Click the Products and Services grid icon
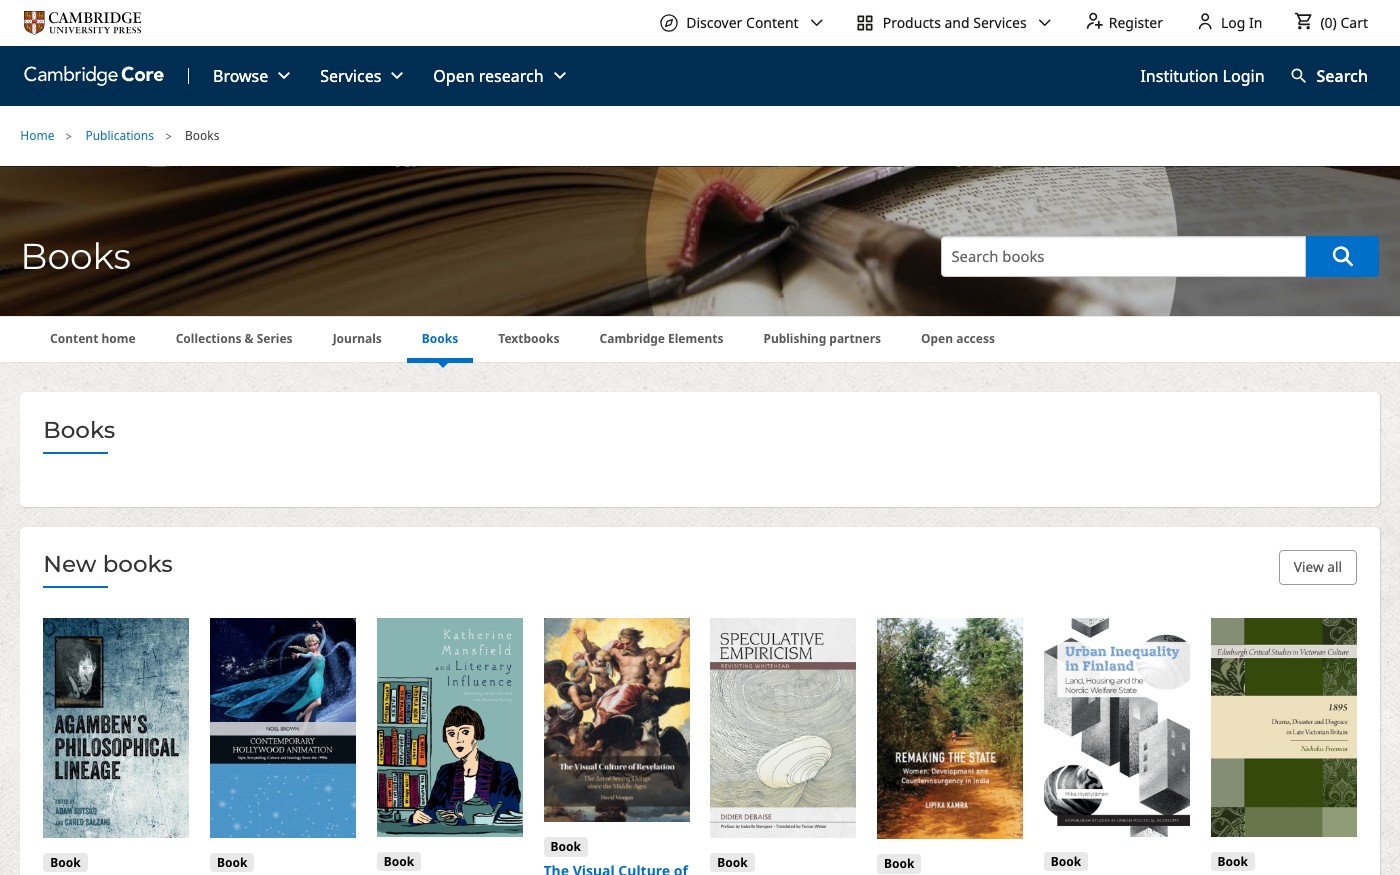 865,23
